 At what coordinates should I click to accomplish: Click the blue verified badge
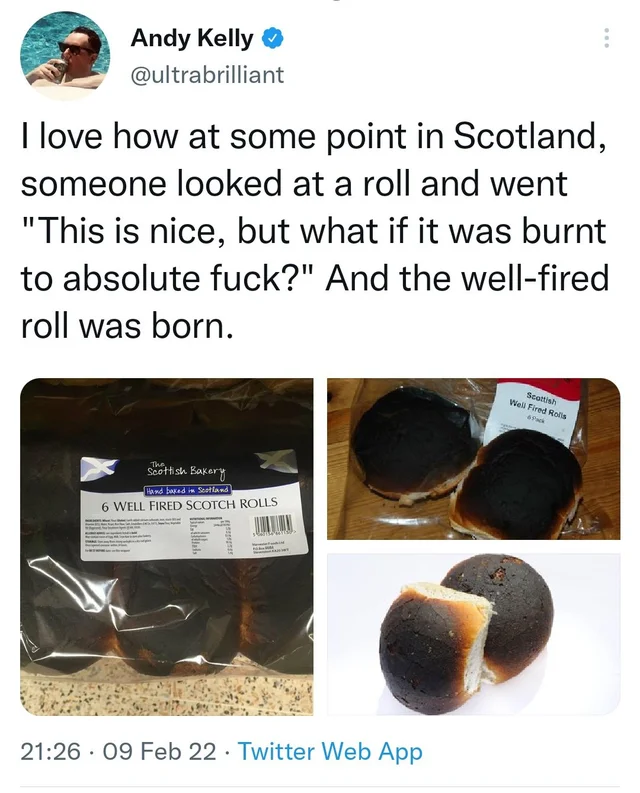pos(272,39)
